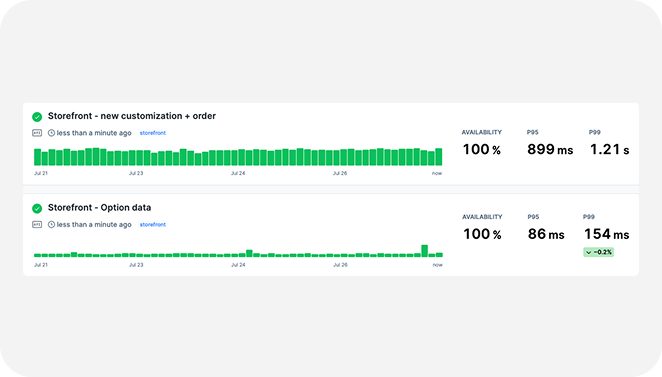Click the last bar in the new customization chart
Image resolution: width=662 pixels, height=377 pixels.
(439, 157)
